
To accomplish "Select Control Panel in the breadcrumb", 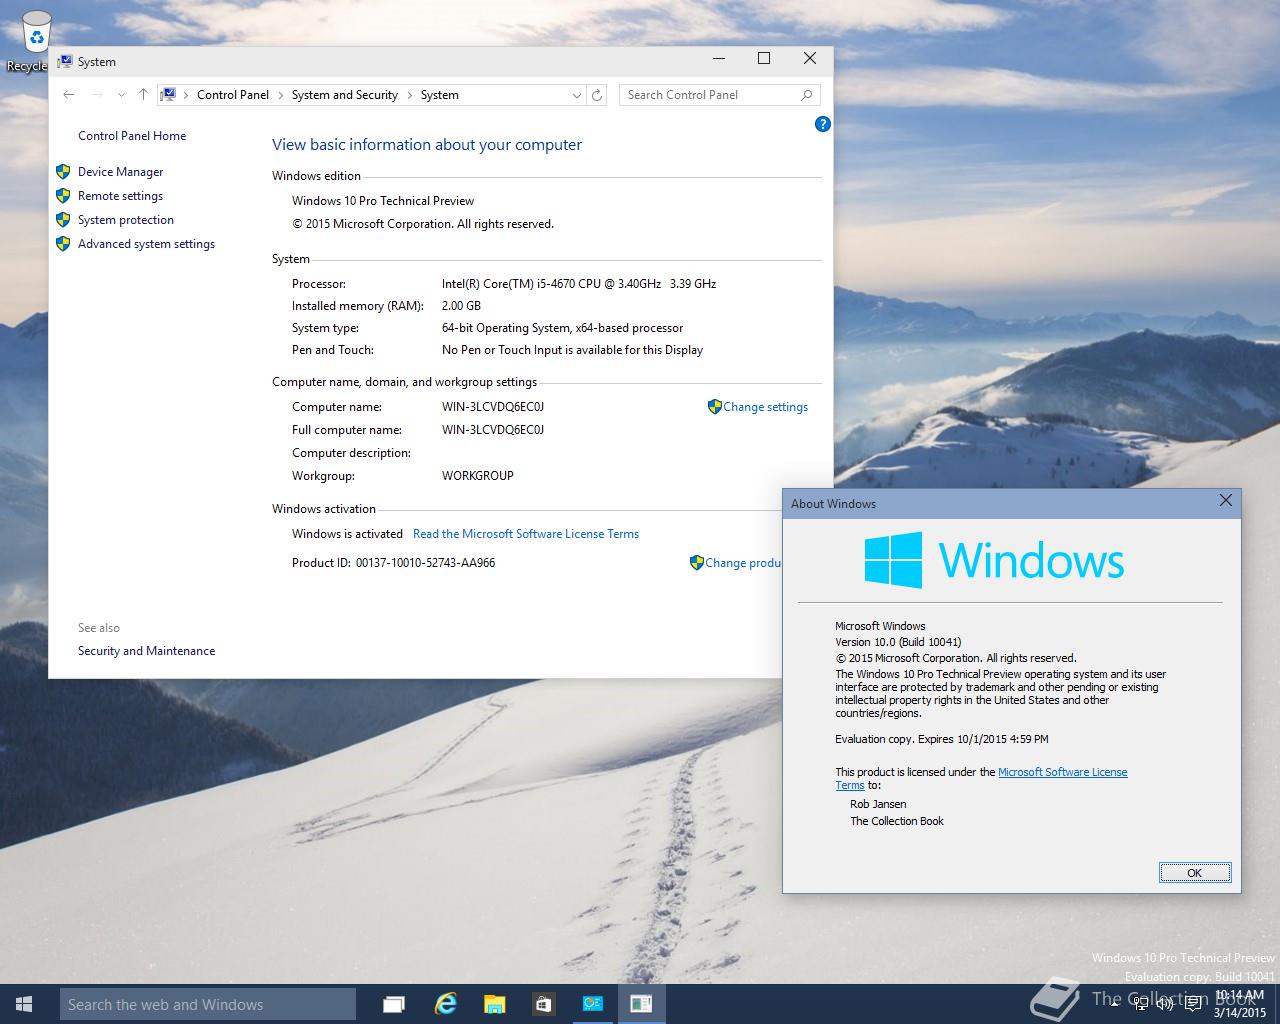I will click(x=233, y=95).
